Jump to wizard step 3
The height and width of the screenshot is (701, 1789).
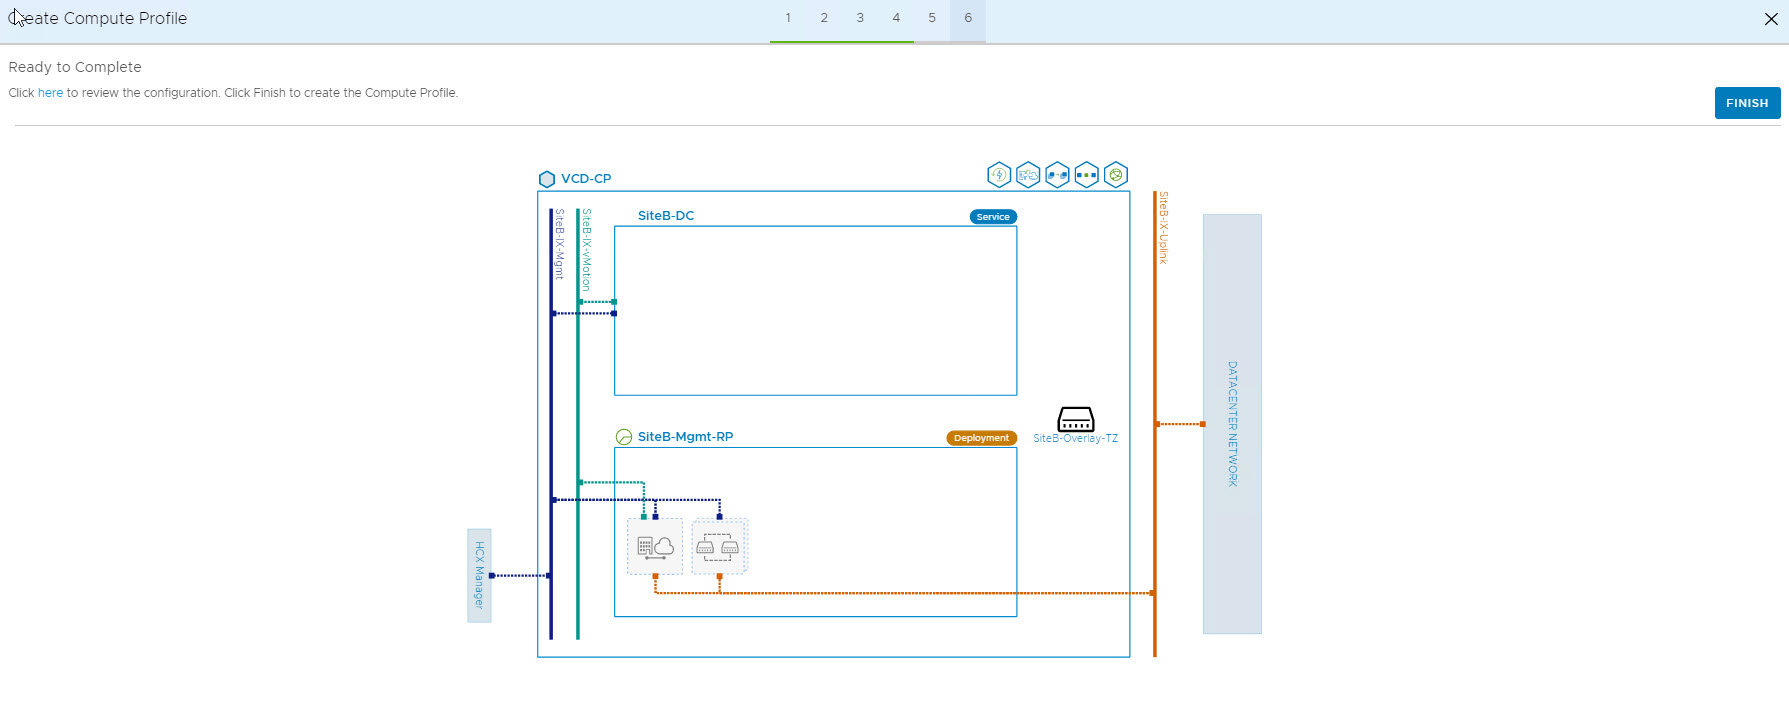pos(860,18)
